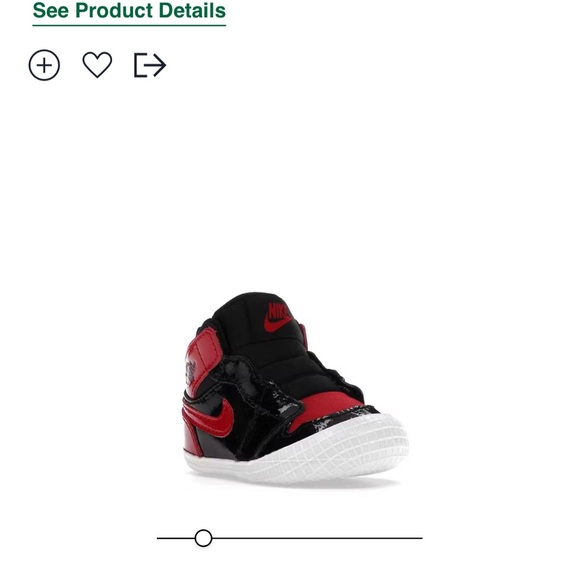Click the red and black sneaker image
This screenshot has height=580, width=580.
click(x=296, y=388)
